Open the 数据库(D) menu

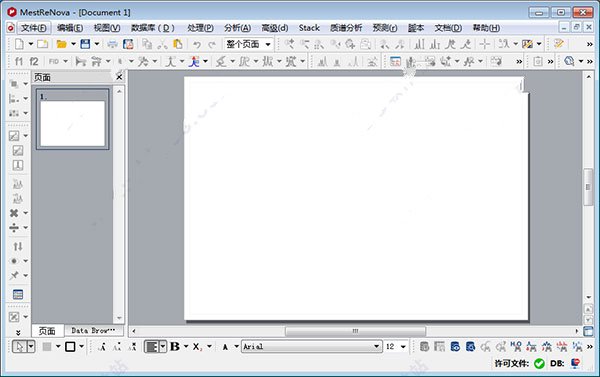click(153, 28)
